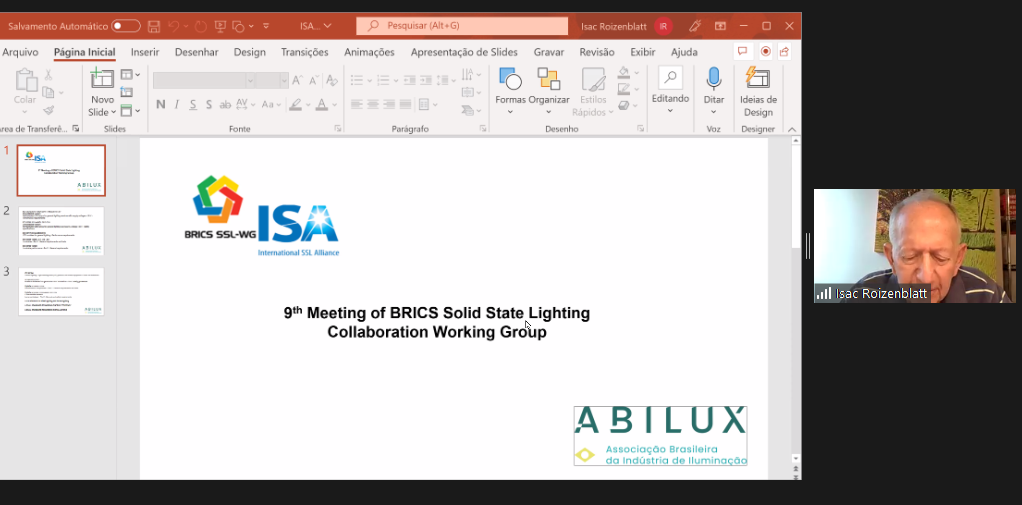Toggle underline S formatting button
The width and height of the screenshot is (1022, 505).
(193, 104)
